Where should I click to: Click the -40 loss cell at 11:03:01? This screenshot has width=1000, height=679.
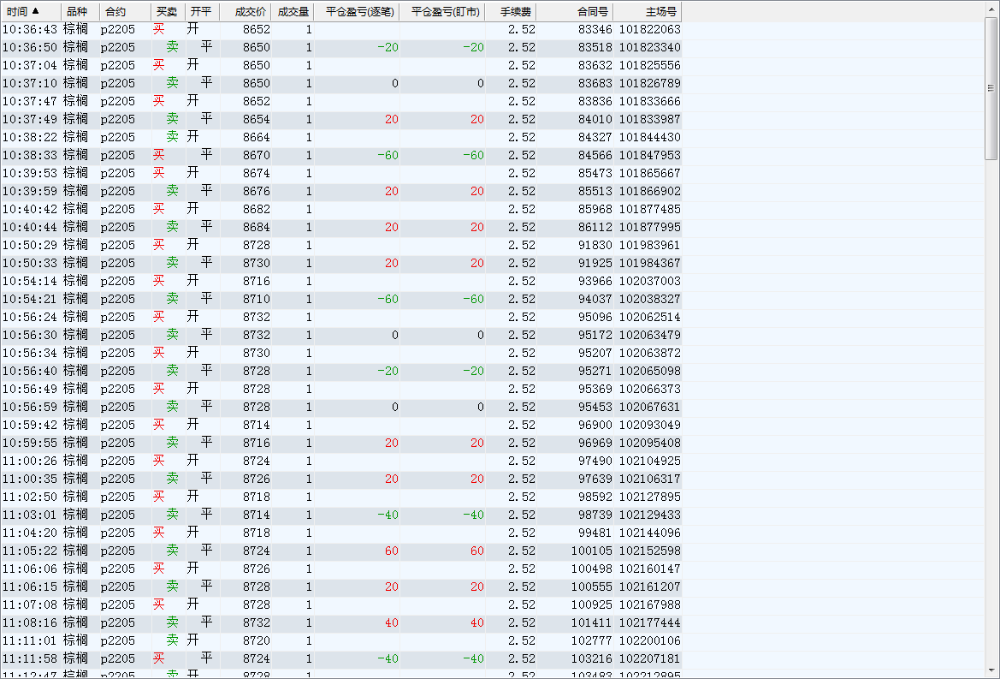387,515
